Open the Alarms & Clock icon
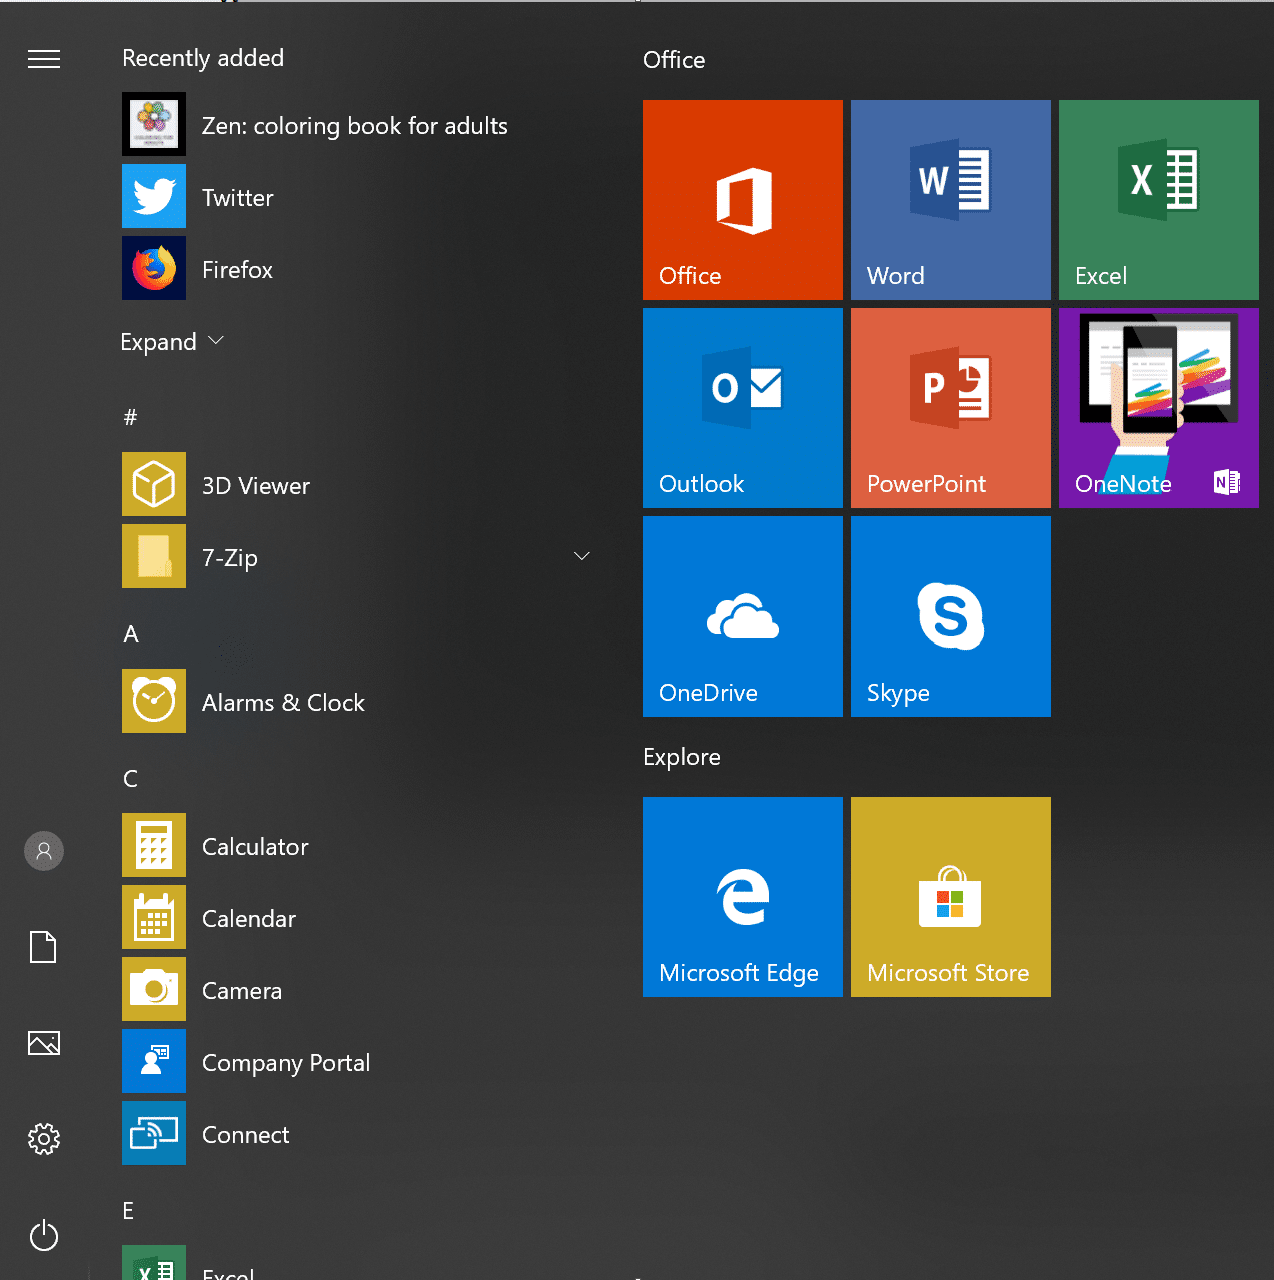Image resolution: width=1274 pixels, height=1280 pixels. [154, 701]
